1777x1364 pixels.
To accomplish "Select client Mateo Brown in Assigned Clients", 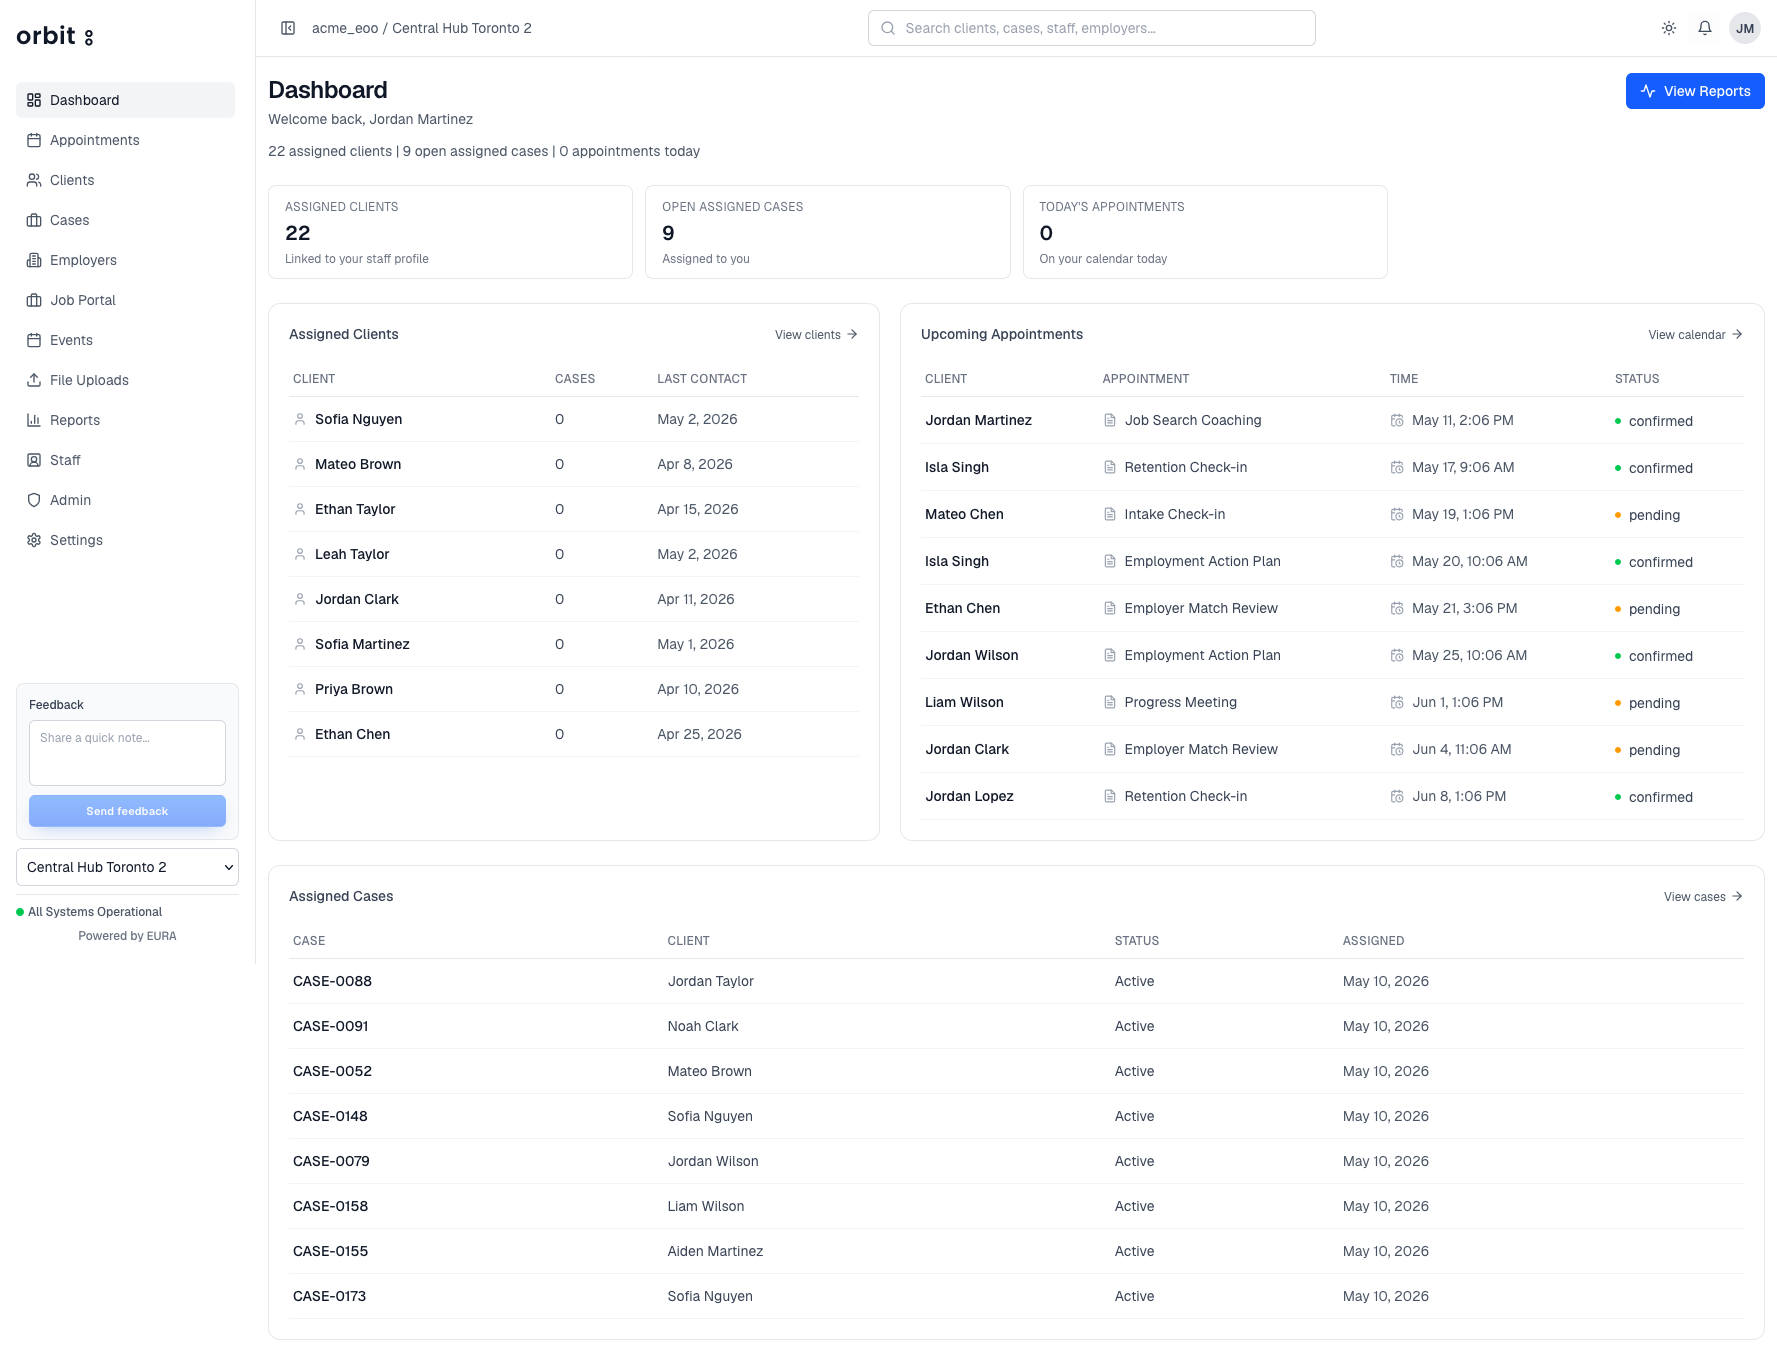I will (358, 464).
